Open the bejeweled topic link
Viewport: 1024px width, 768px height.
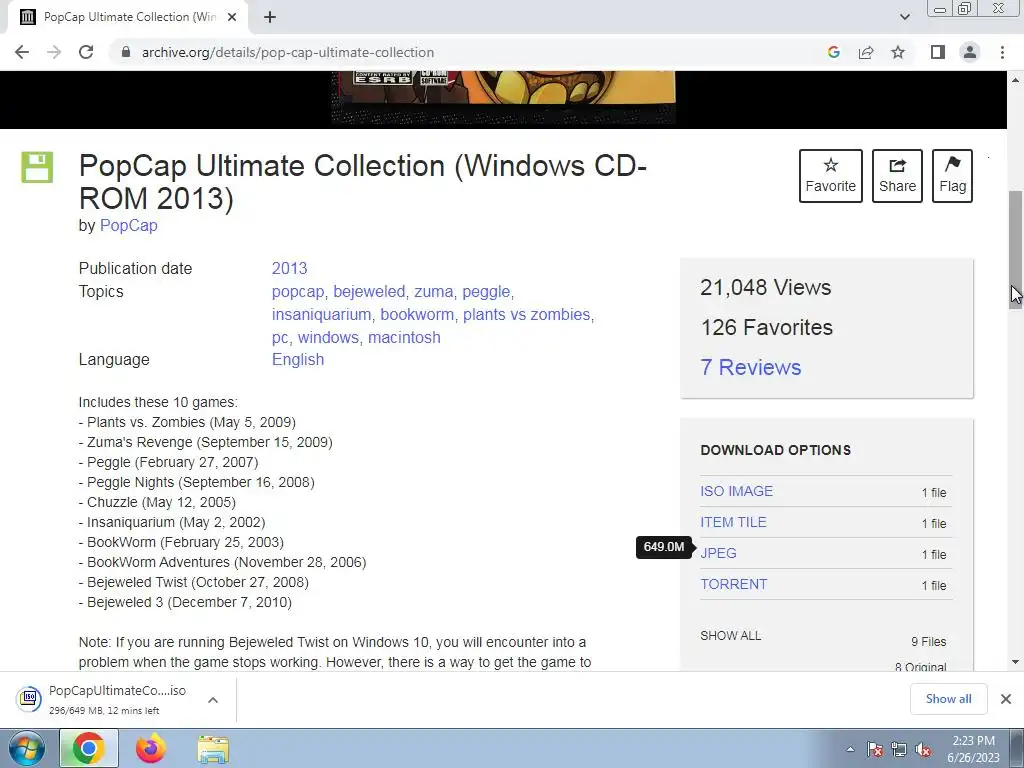pos(369,292)
